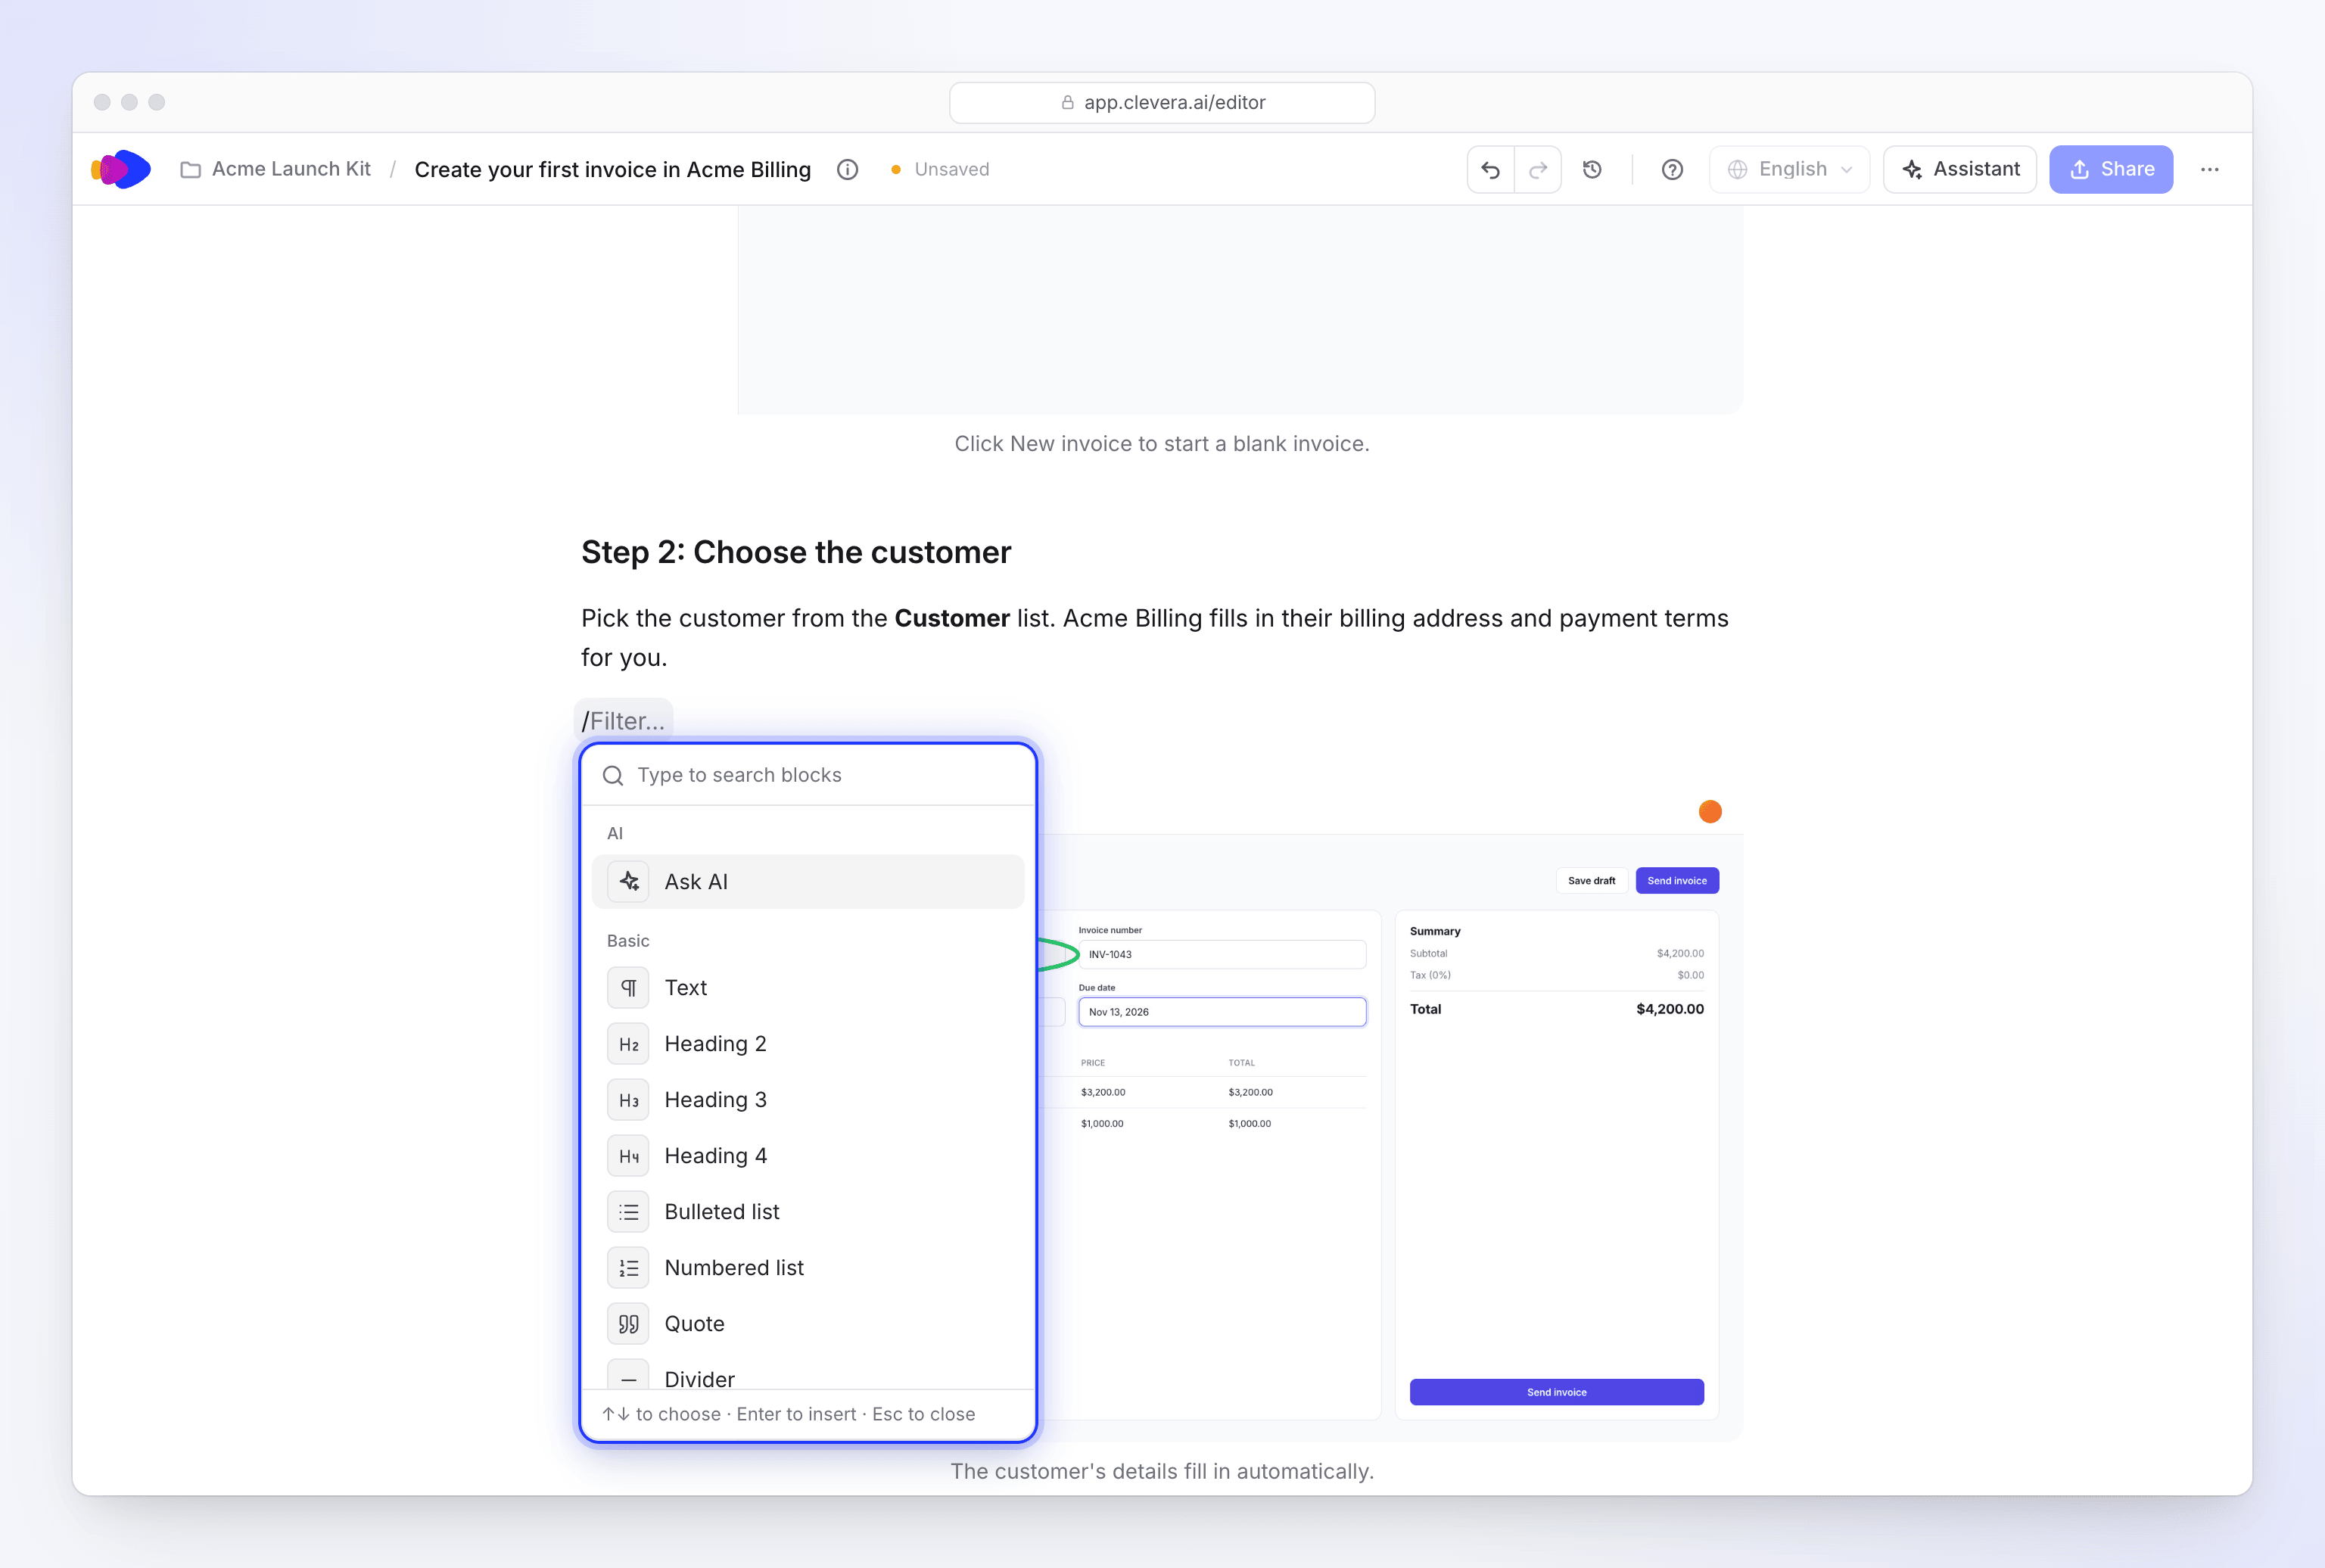This screenshot has height=1568, width=2325.
Task: Click the quote block icon
Action: click(x=628, y=1324)
